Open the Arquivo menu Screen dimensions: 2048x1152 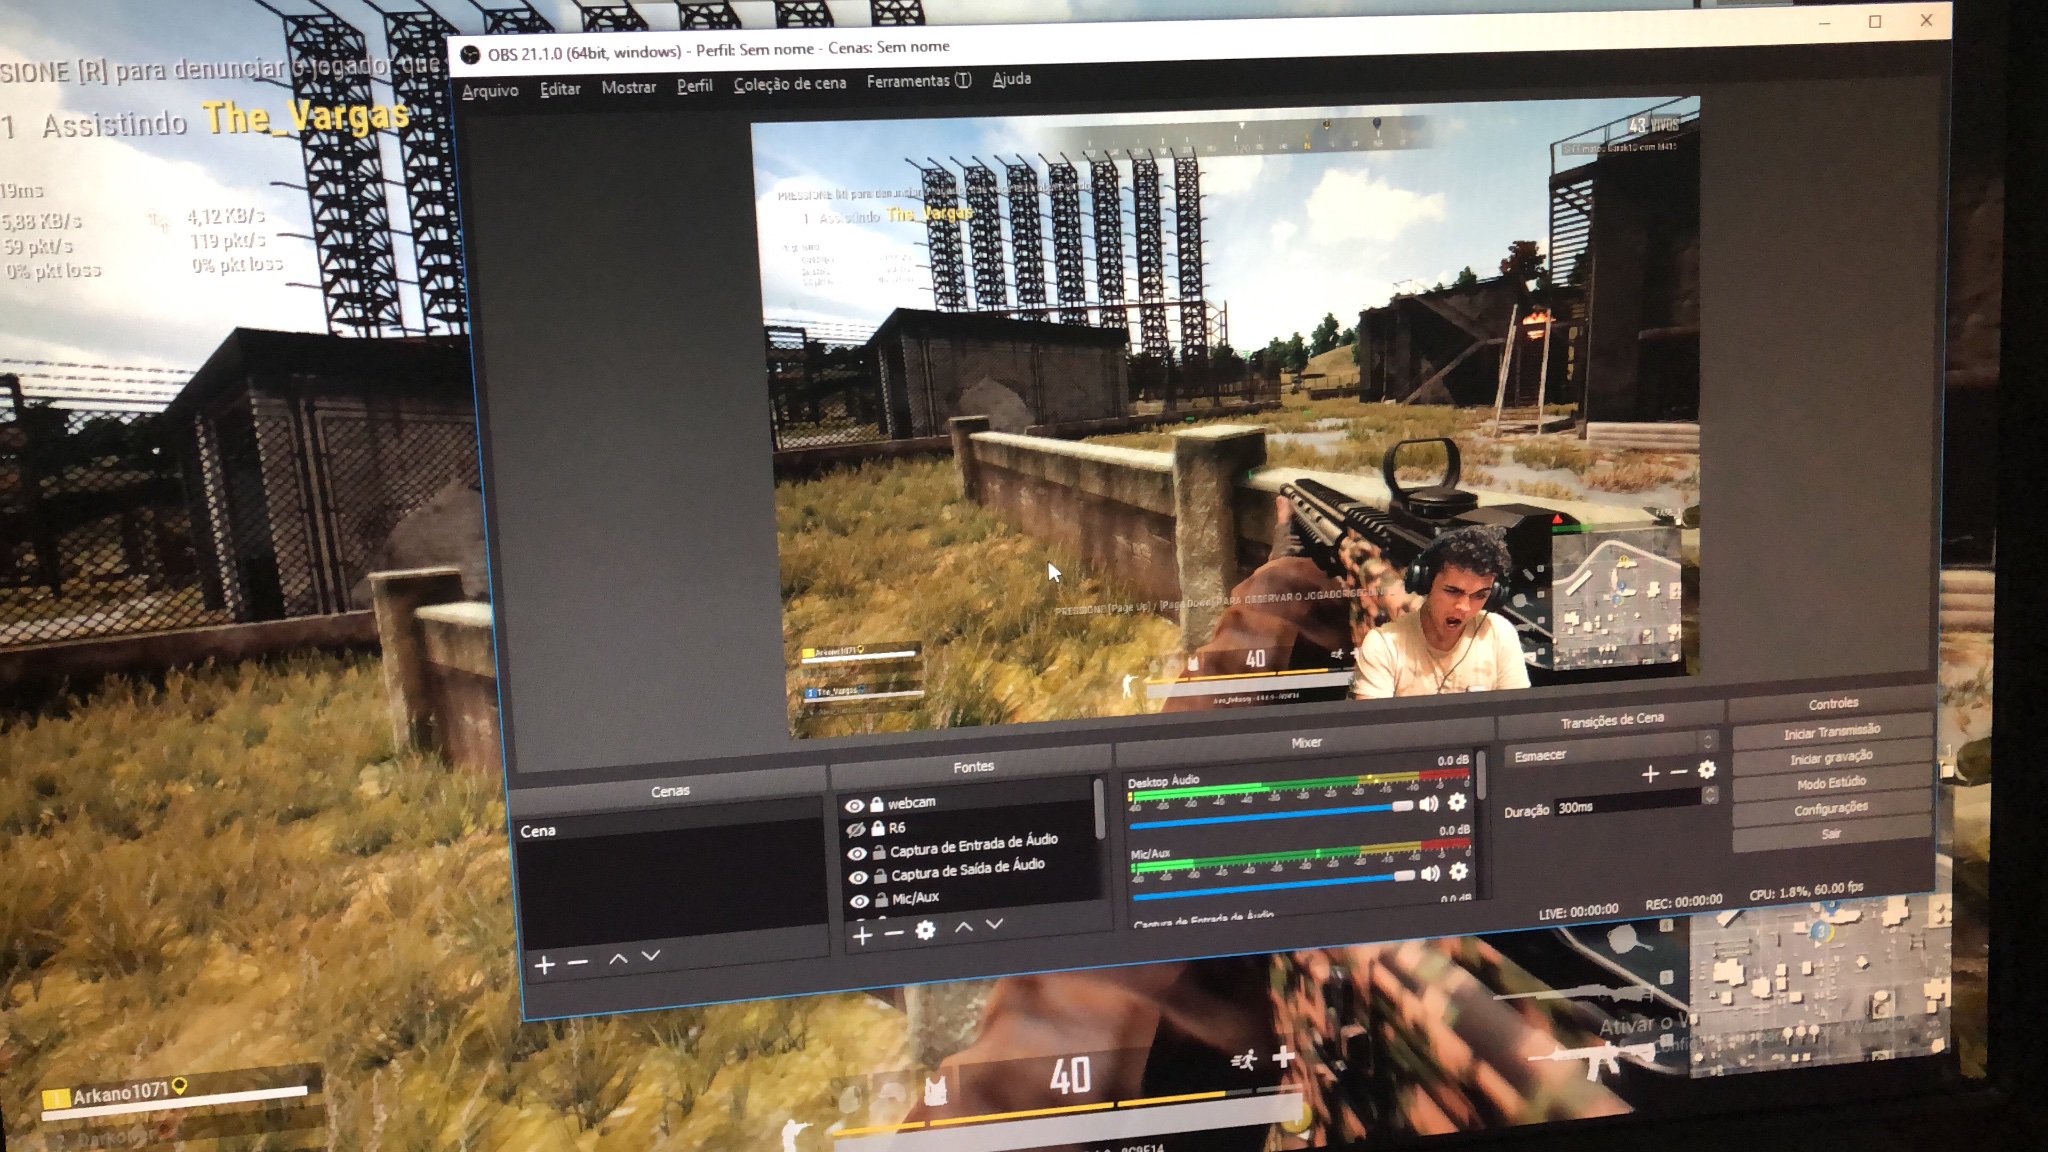click(490, 91)
